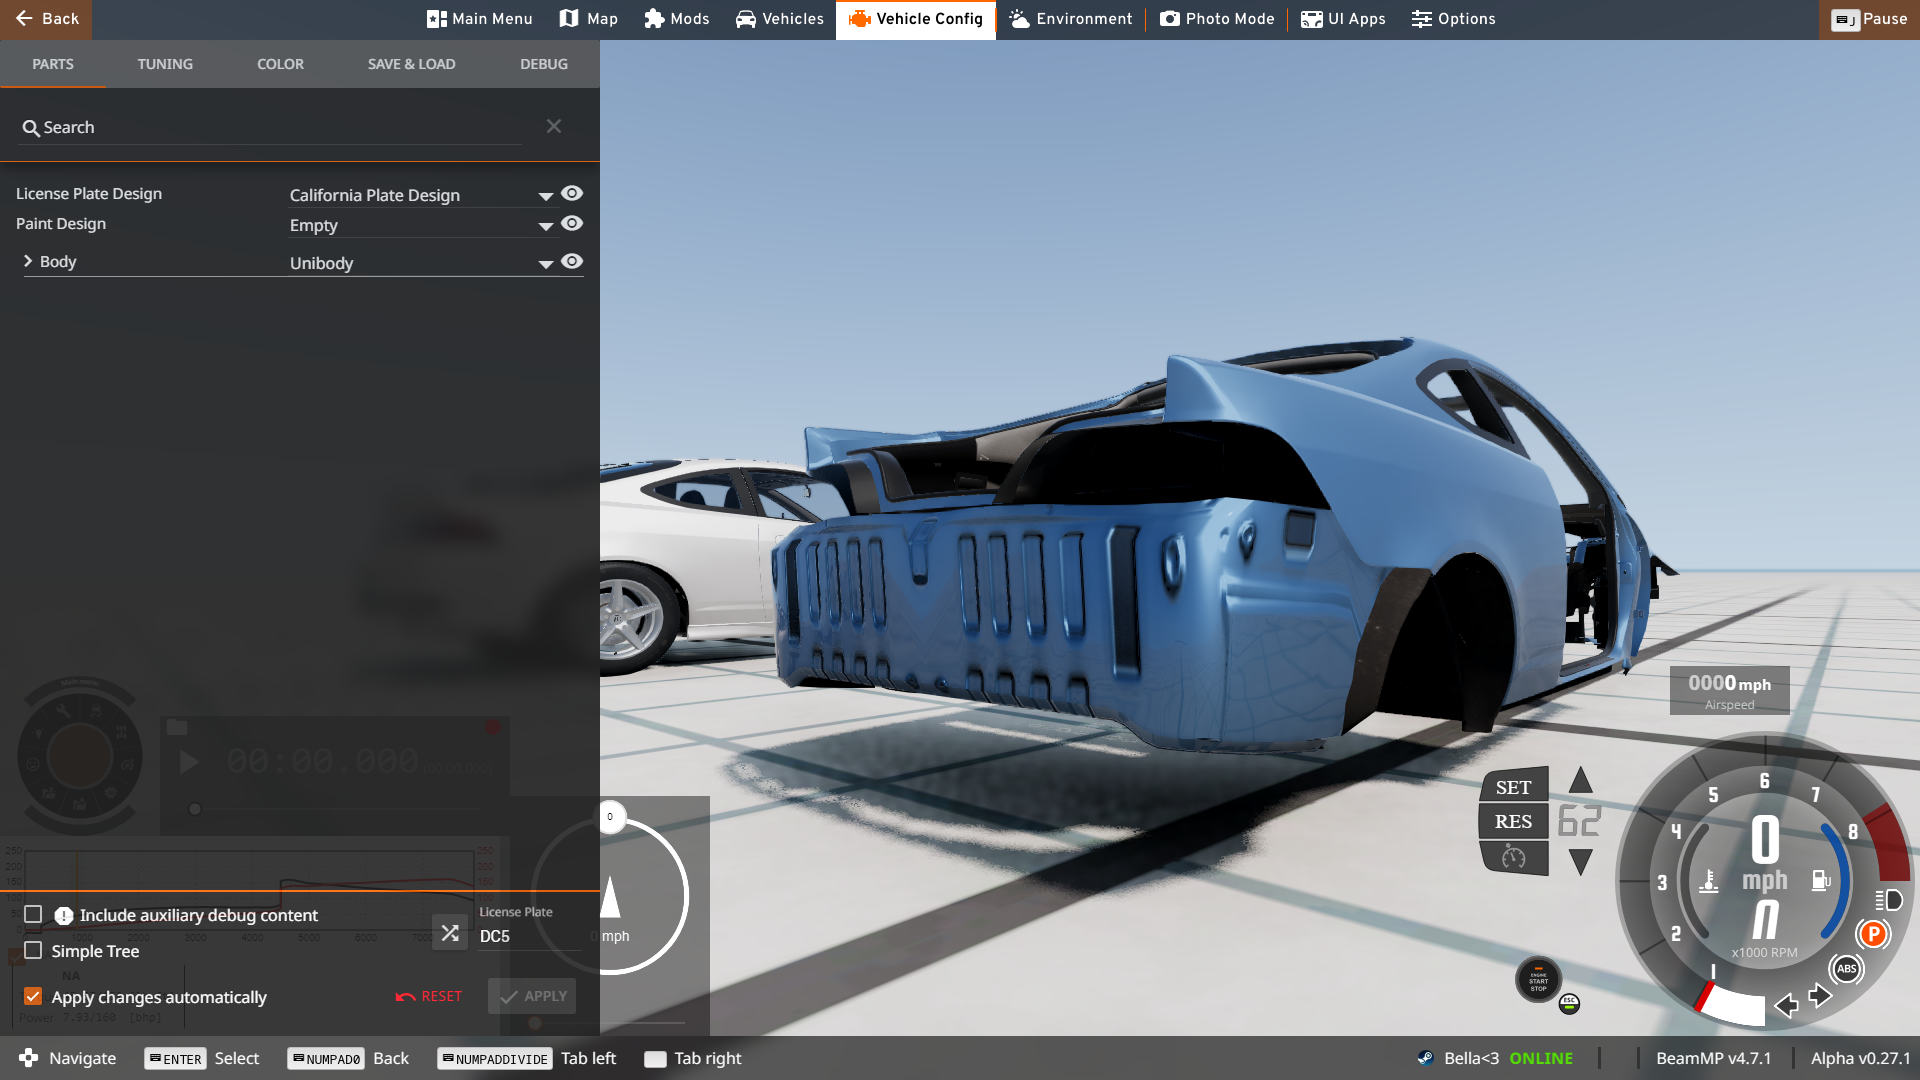Open the Mods menu
The image size is (1920, 1080).
tap(677, 19)
